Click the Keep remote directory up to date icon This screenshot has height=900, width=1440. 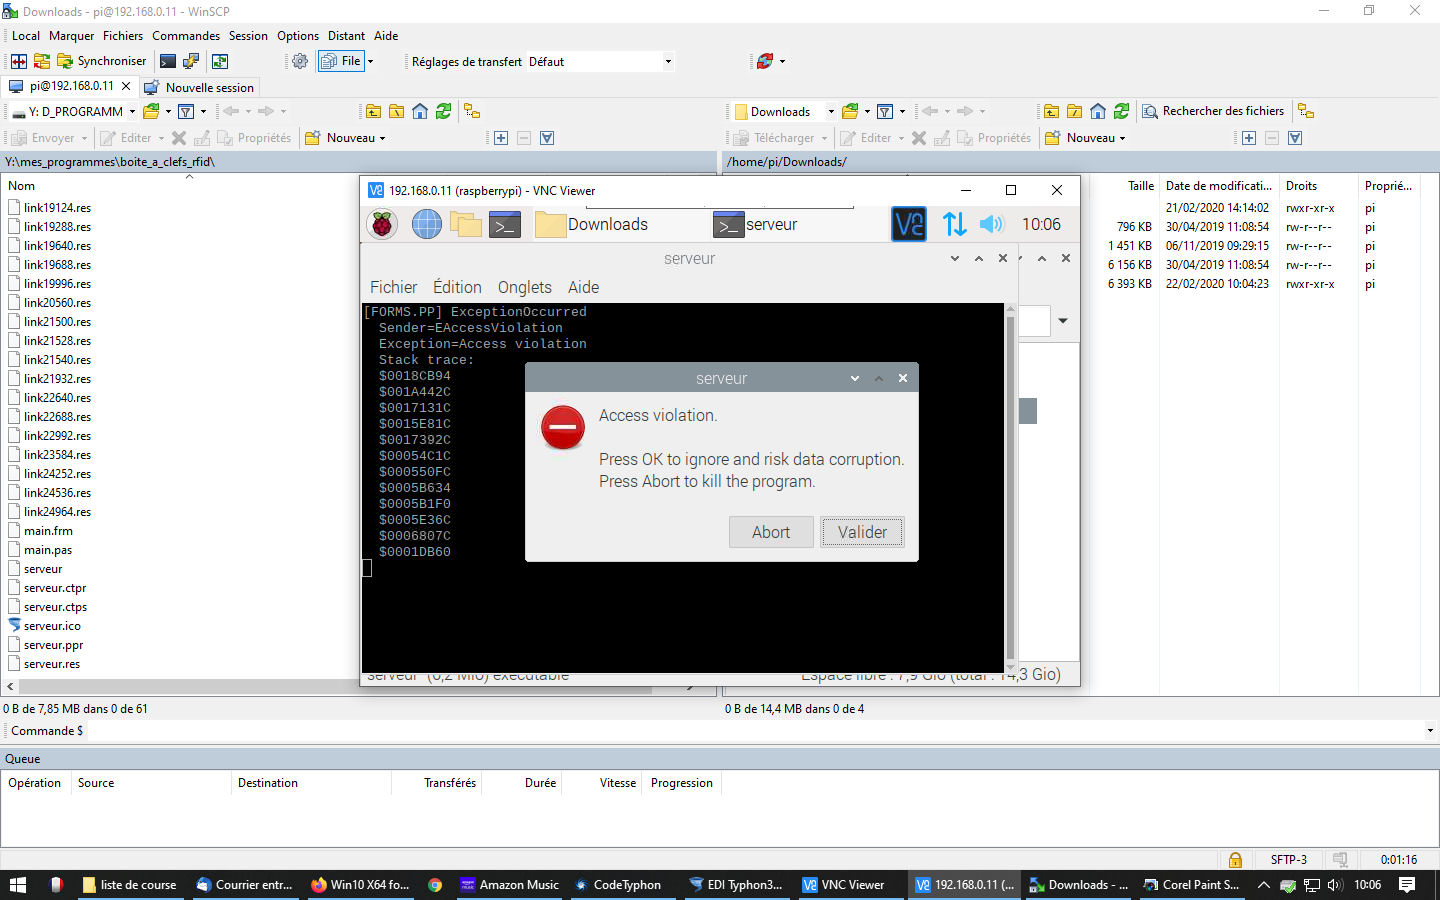pyautogui.click(x=219, y=61)
